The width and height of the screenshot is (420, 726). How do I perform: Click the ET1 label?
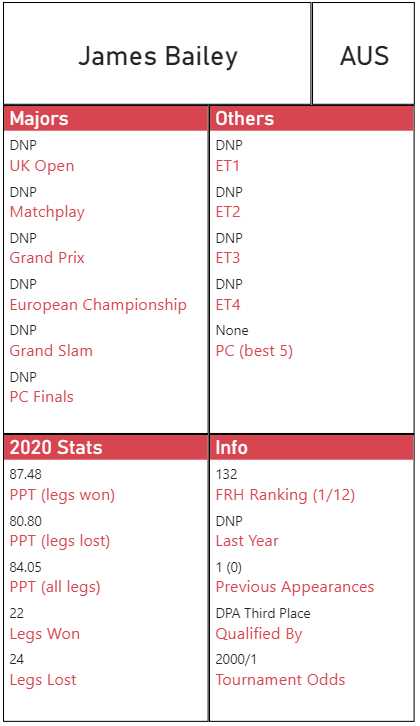[x=227, y=166]
